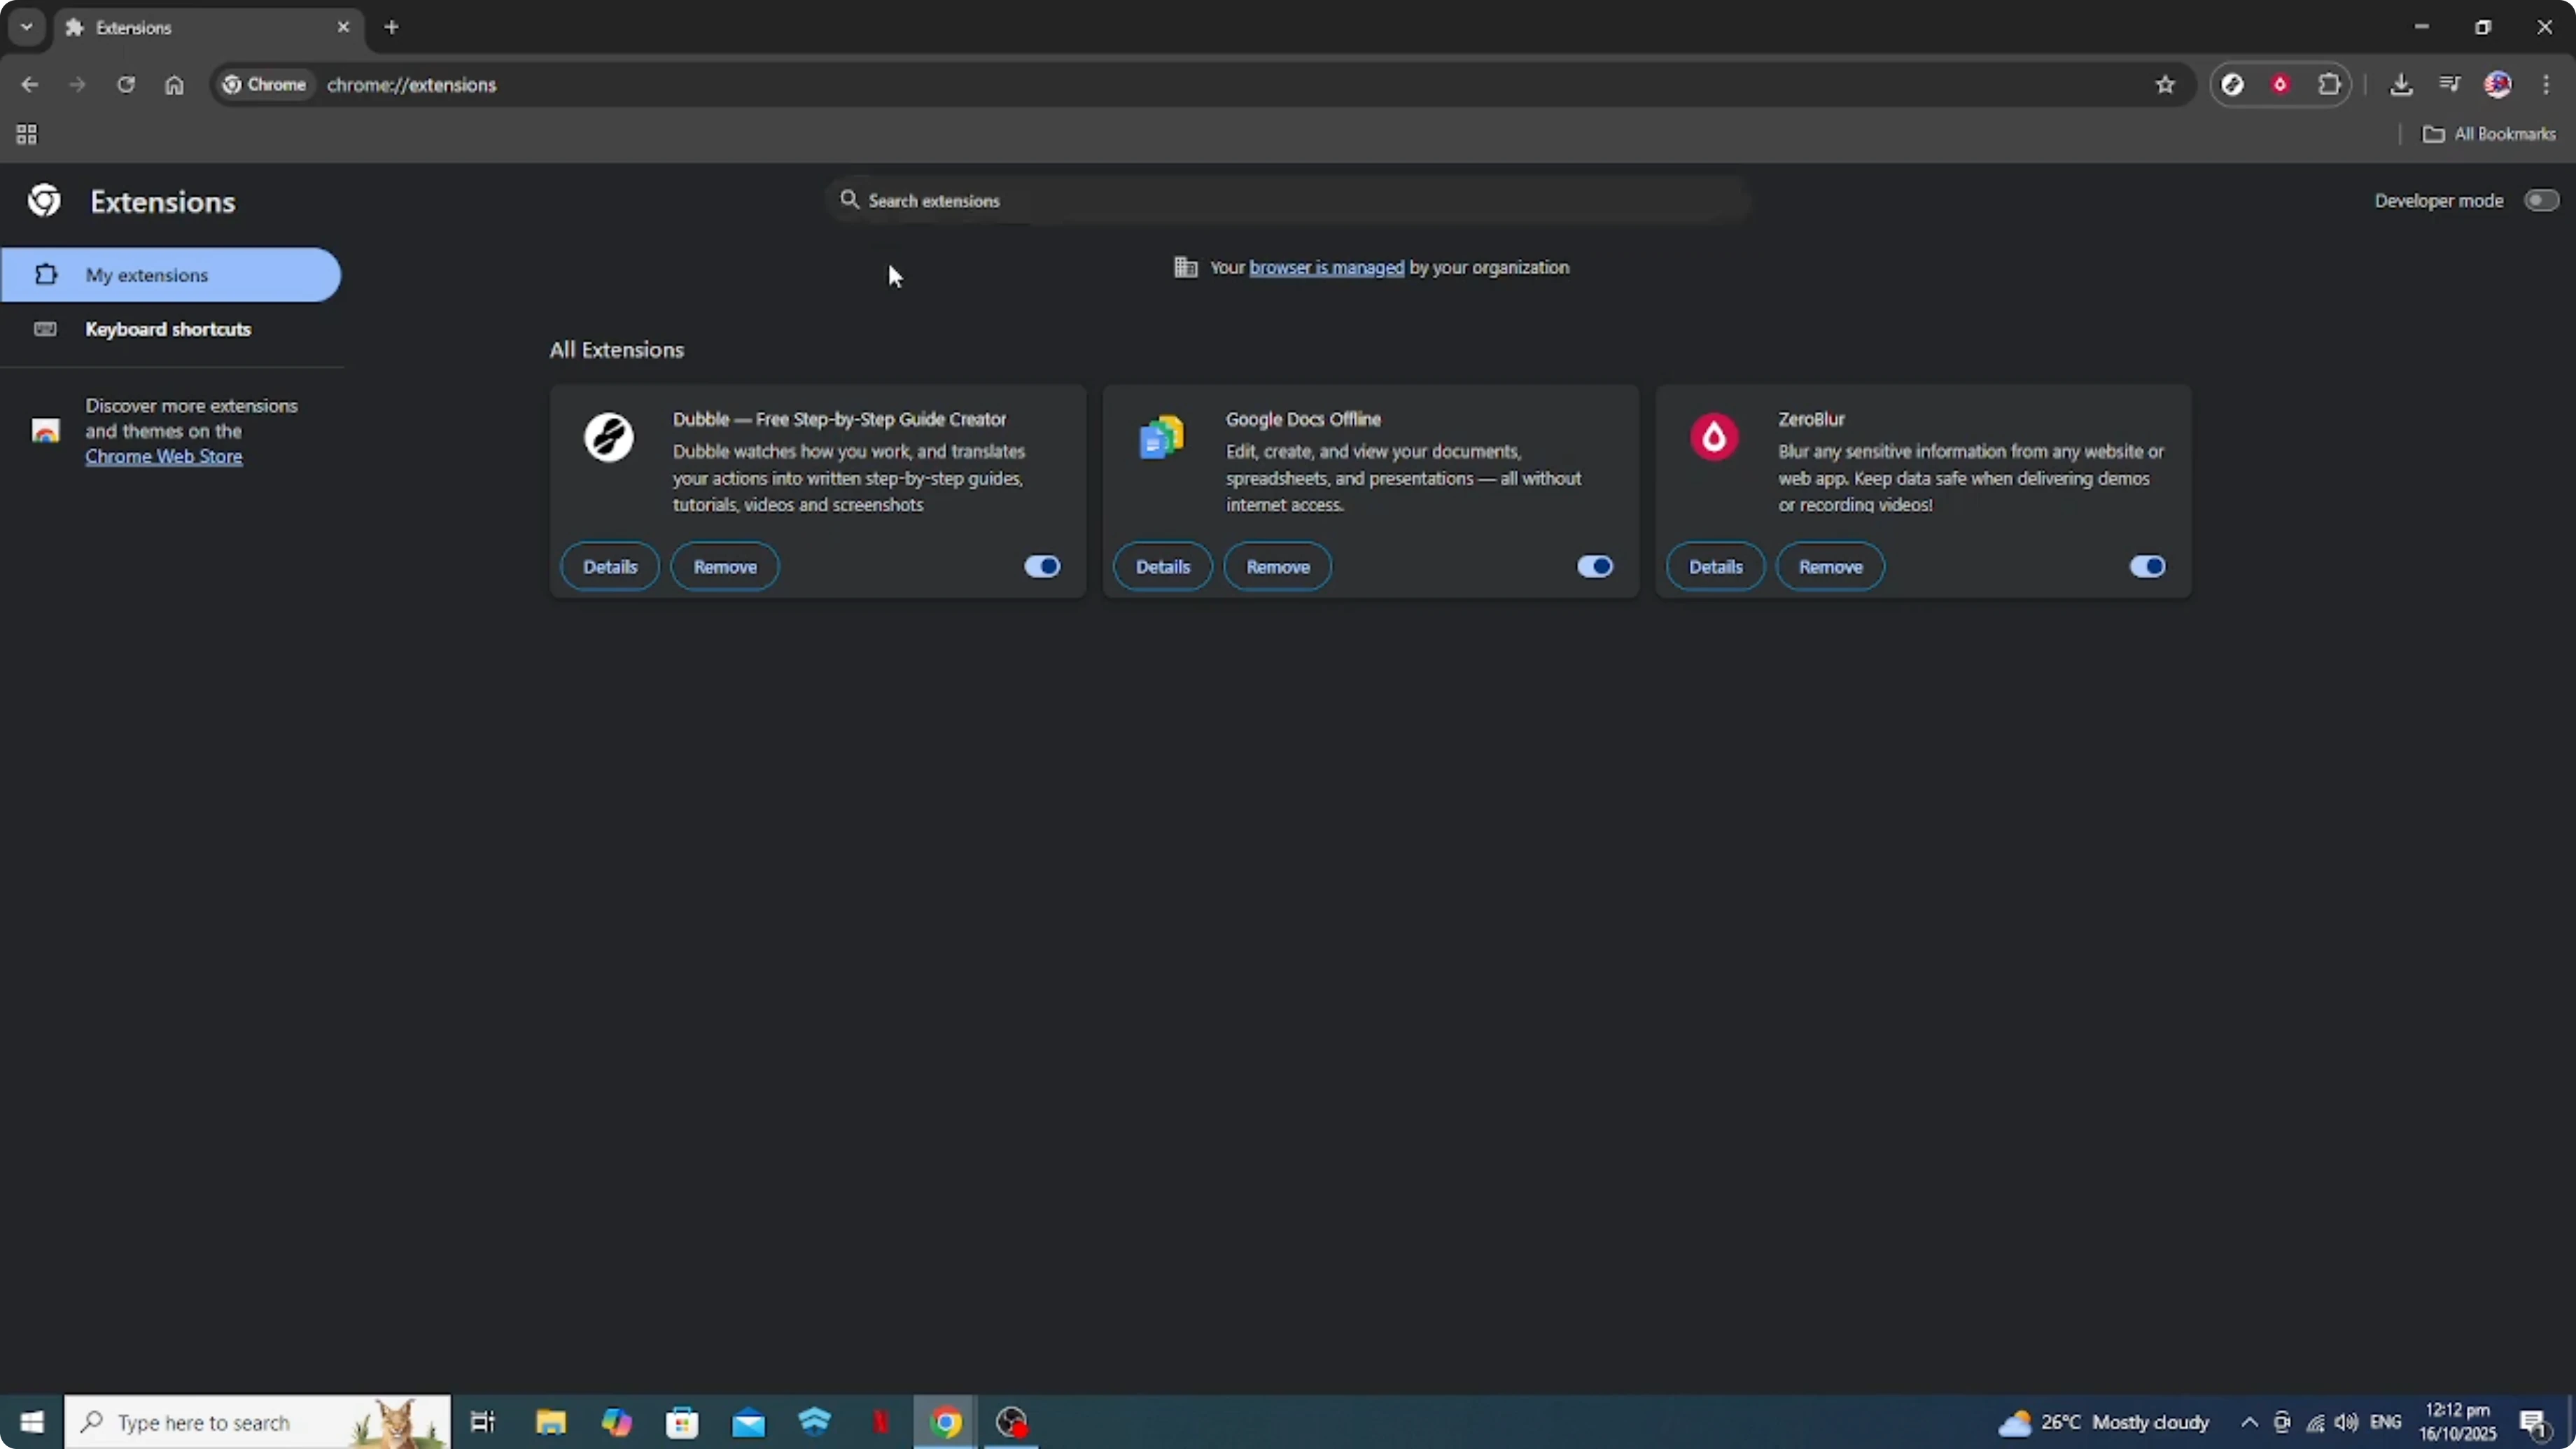This screenshot has height=1449, width=2576.
Task: Toggle Developer mode switch
Action: coord(2541,201)
